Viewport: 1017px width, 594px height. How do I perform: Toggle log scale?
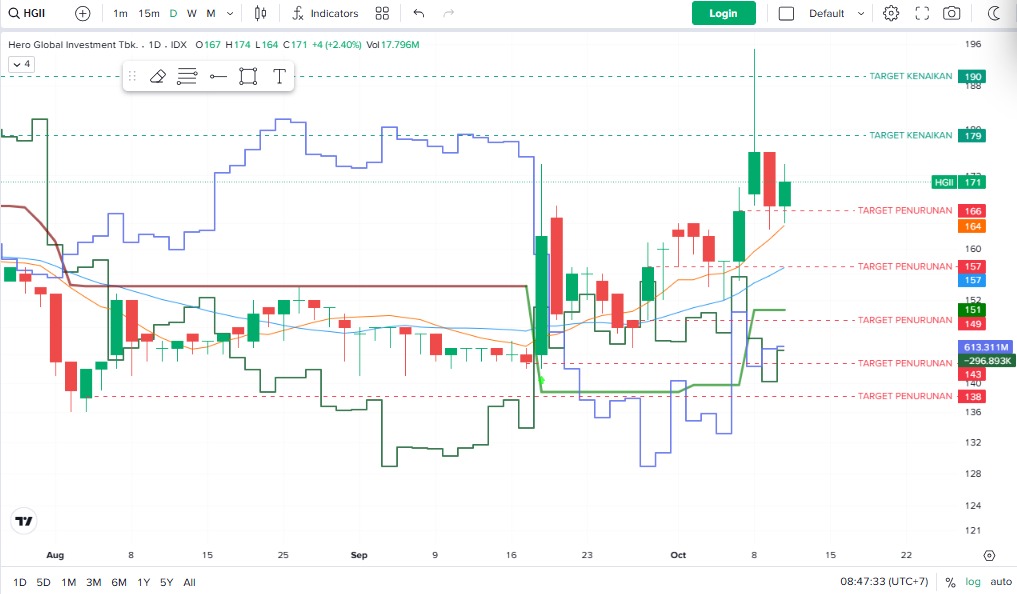971,582
